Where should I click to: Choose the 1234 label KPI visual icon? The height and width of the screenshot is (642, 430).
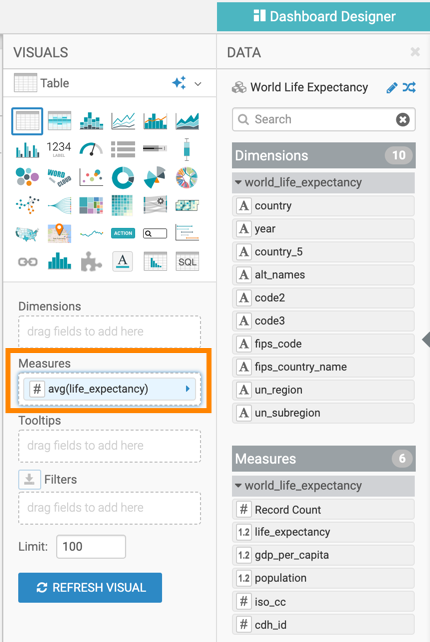pyautogui.click(x=59, y=149)
